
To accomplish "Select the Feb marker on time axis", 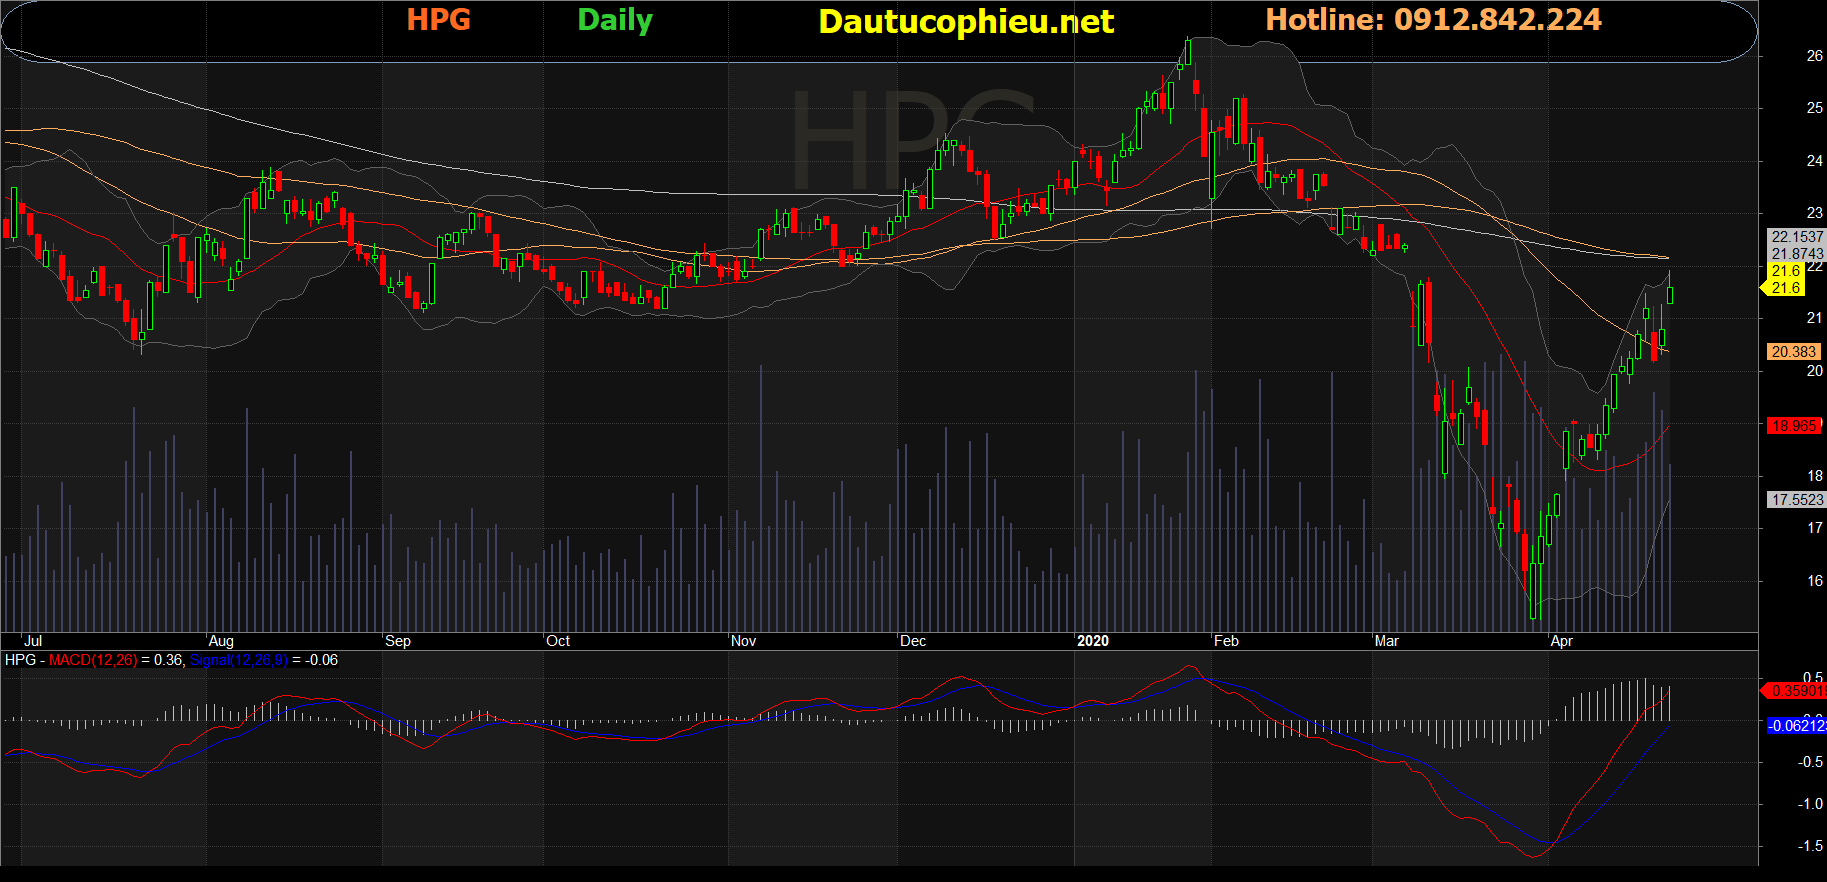I will 1226,641.
